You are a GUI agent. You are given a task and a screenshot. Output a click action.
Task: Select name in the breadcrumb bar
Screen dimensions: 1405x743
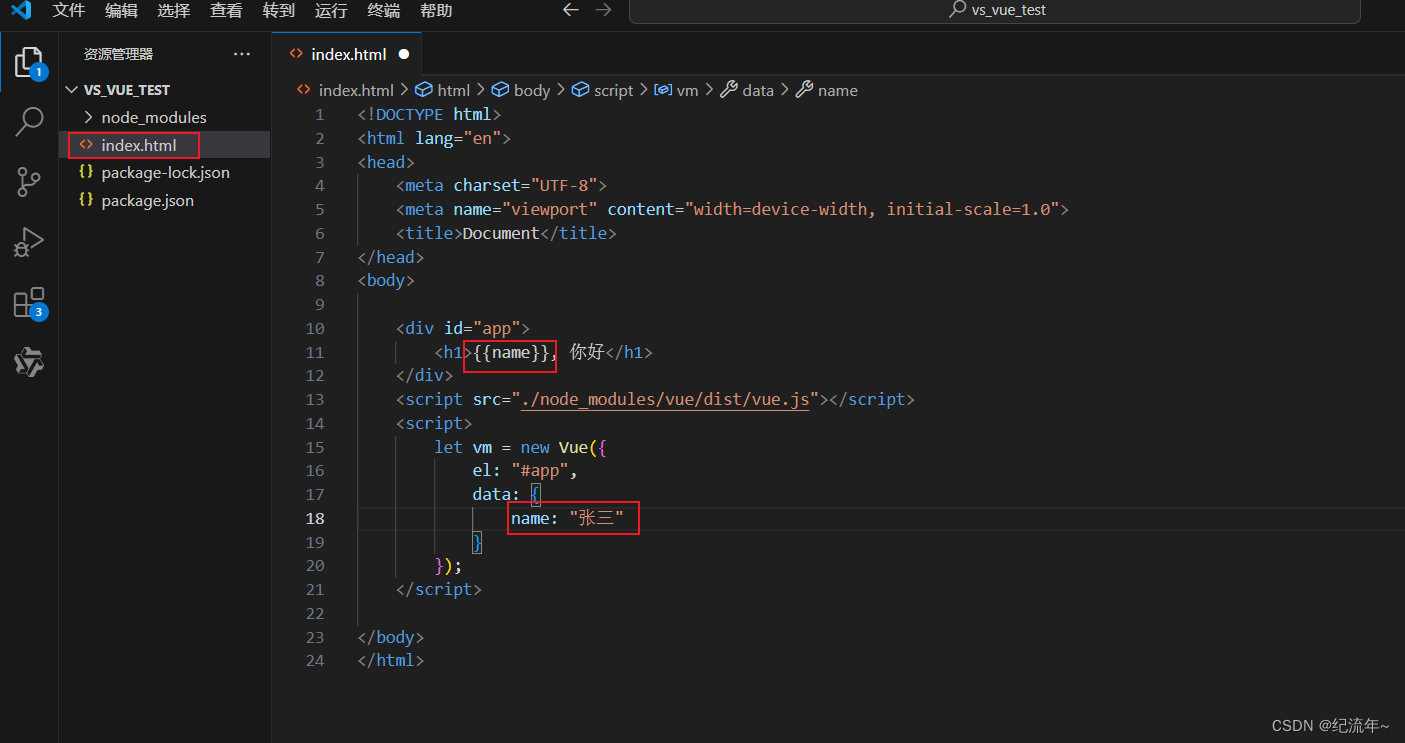coord(840,90)
